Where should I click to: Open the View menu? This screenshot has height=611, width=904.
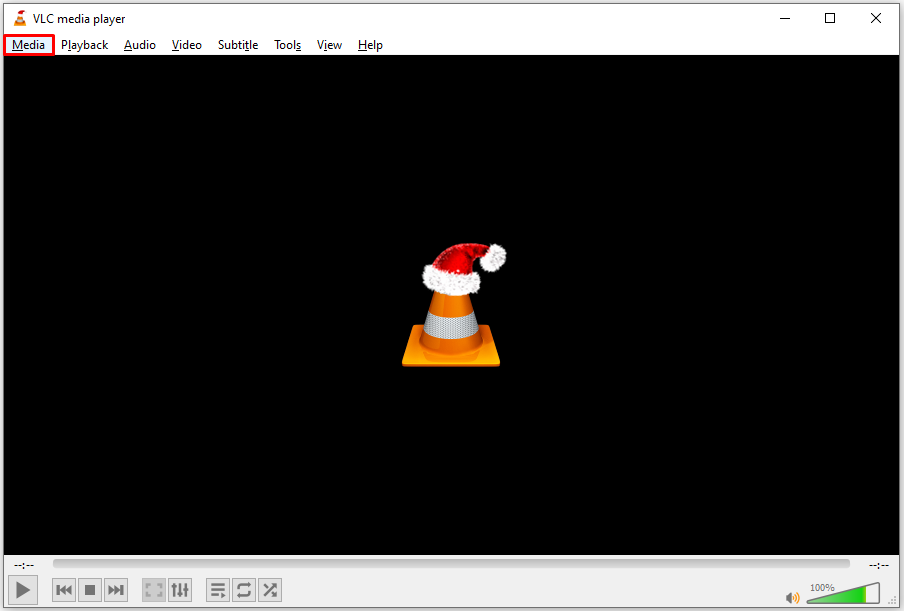point(329,45)
